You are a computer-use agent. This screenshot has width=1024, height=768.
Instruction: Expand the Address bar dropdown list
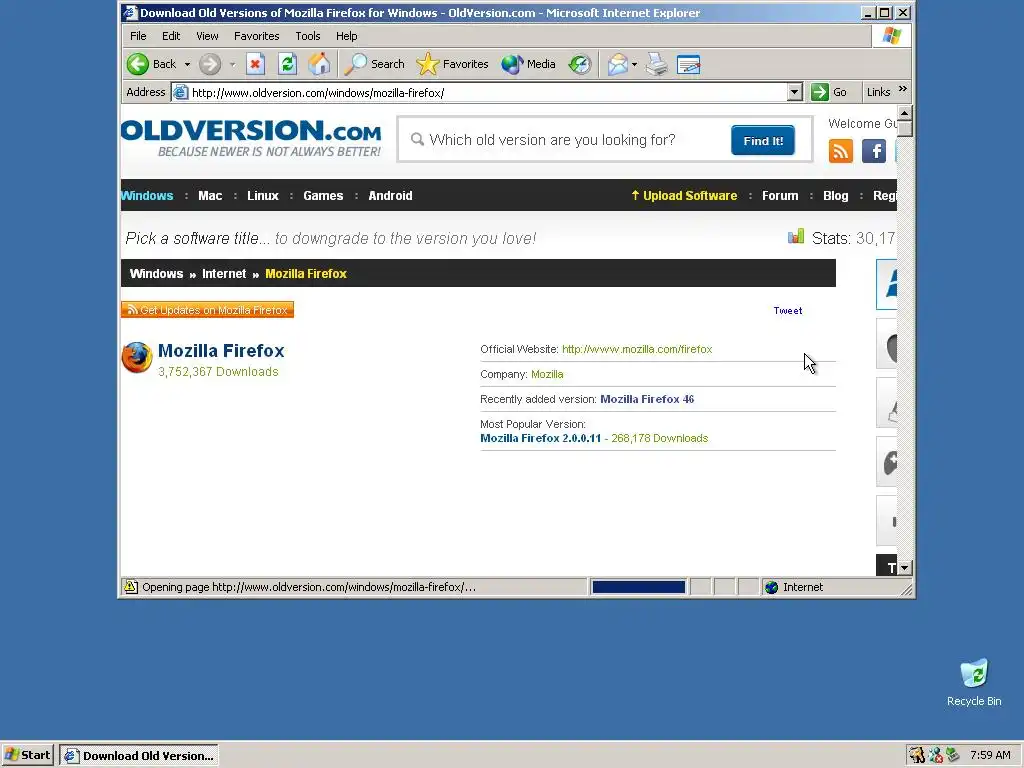pyautogui.click(x=795, y=92)
